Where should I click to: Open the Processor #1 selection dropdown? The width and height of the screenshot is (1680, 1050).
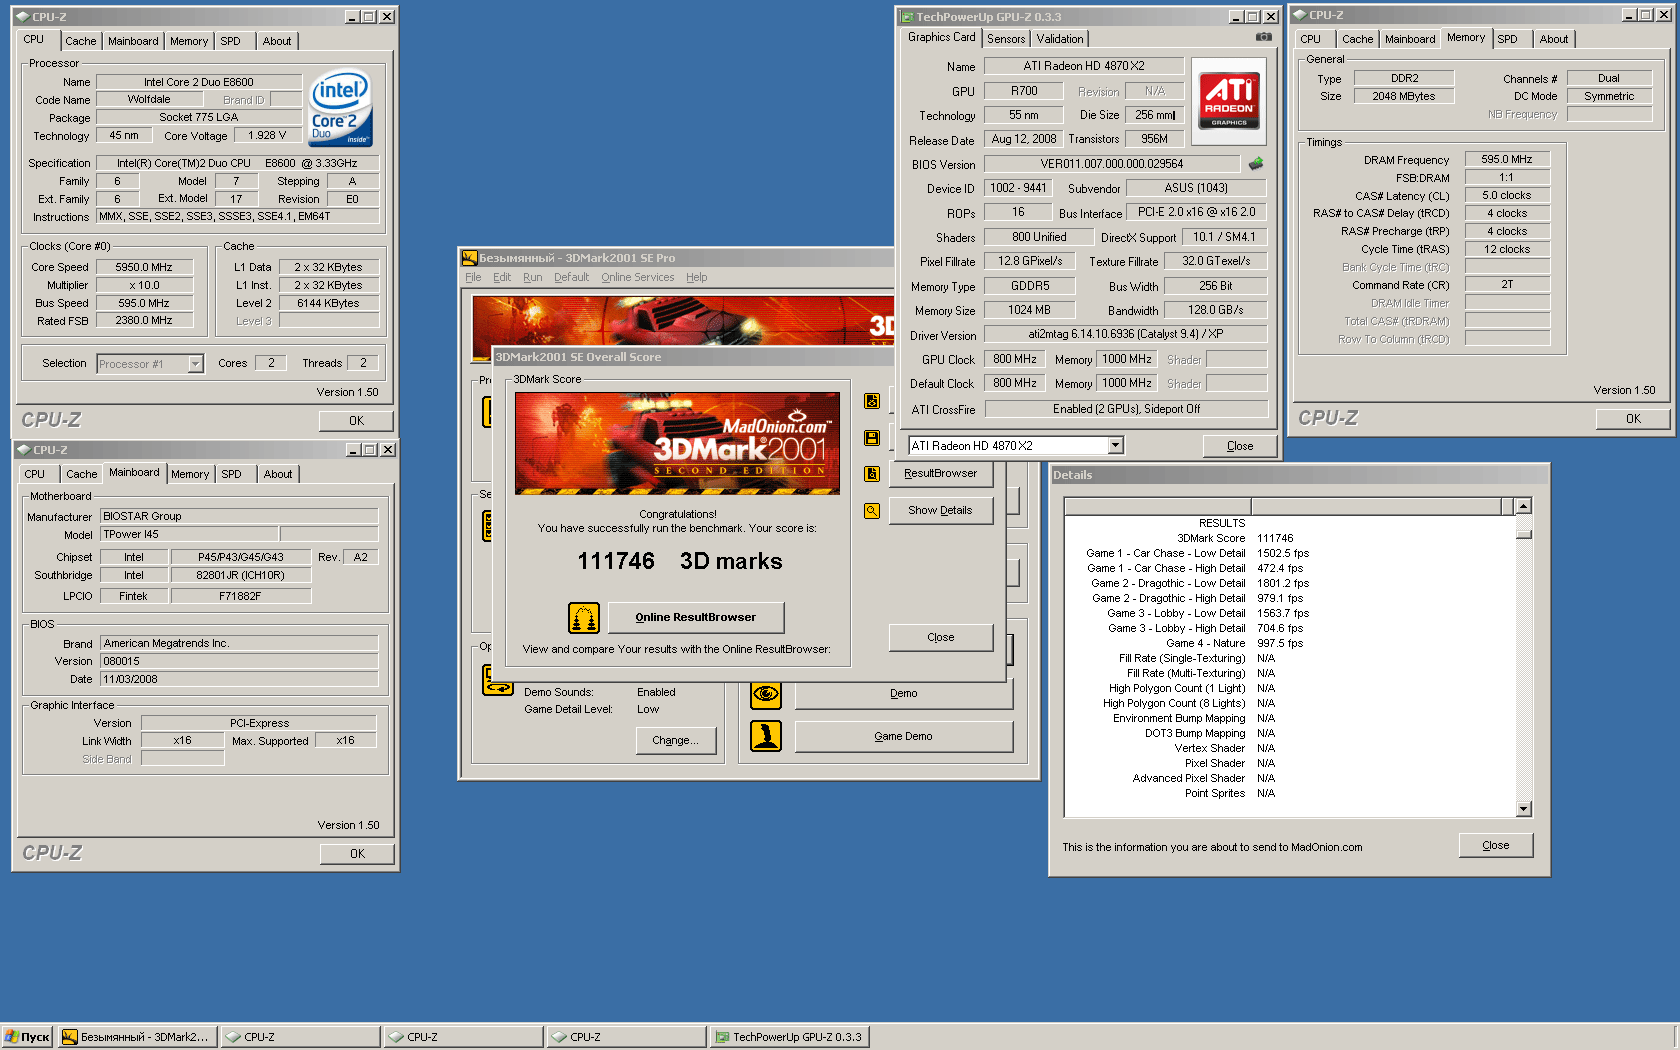[196, 364]
